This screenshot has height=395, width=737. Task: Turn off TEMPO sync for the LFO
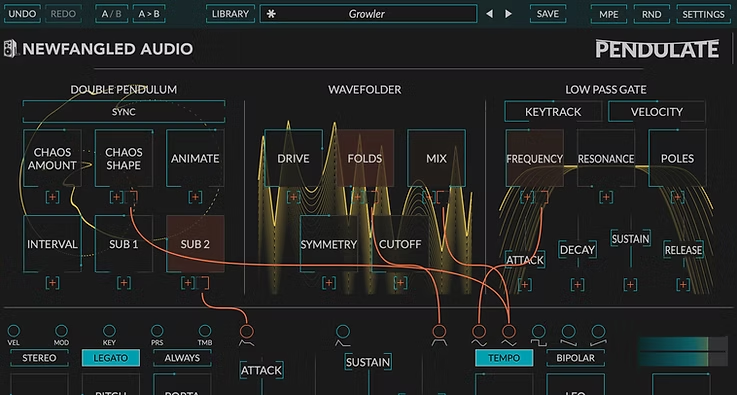point(504,358)
